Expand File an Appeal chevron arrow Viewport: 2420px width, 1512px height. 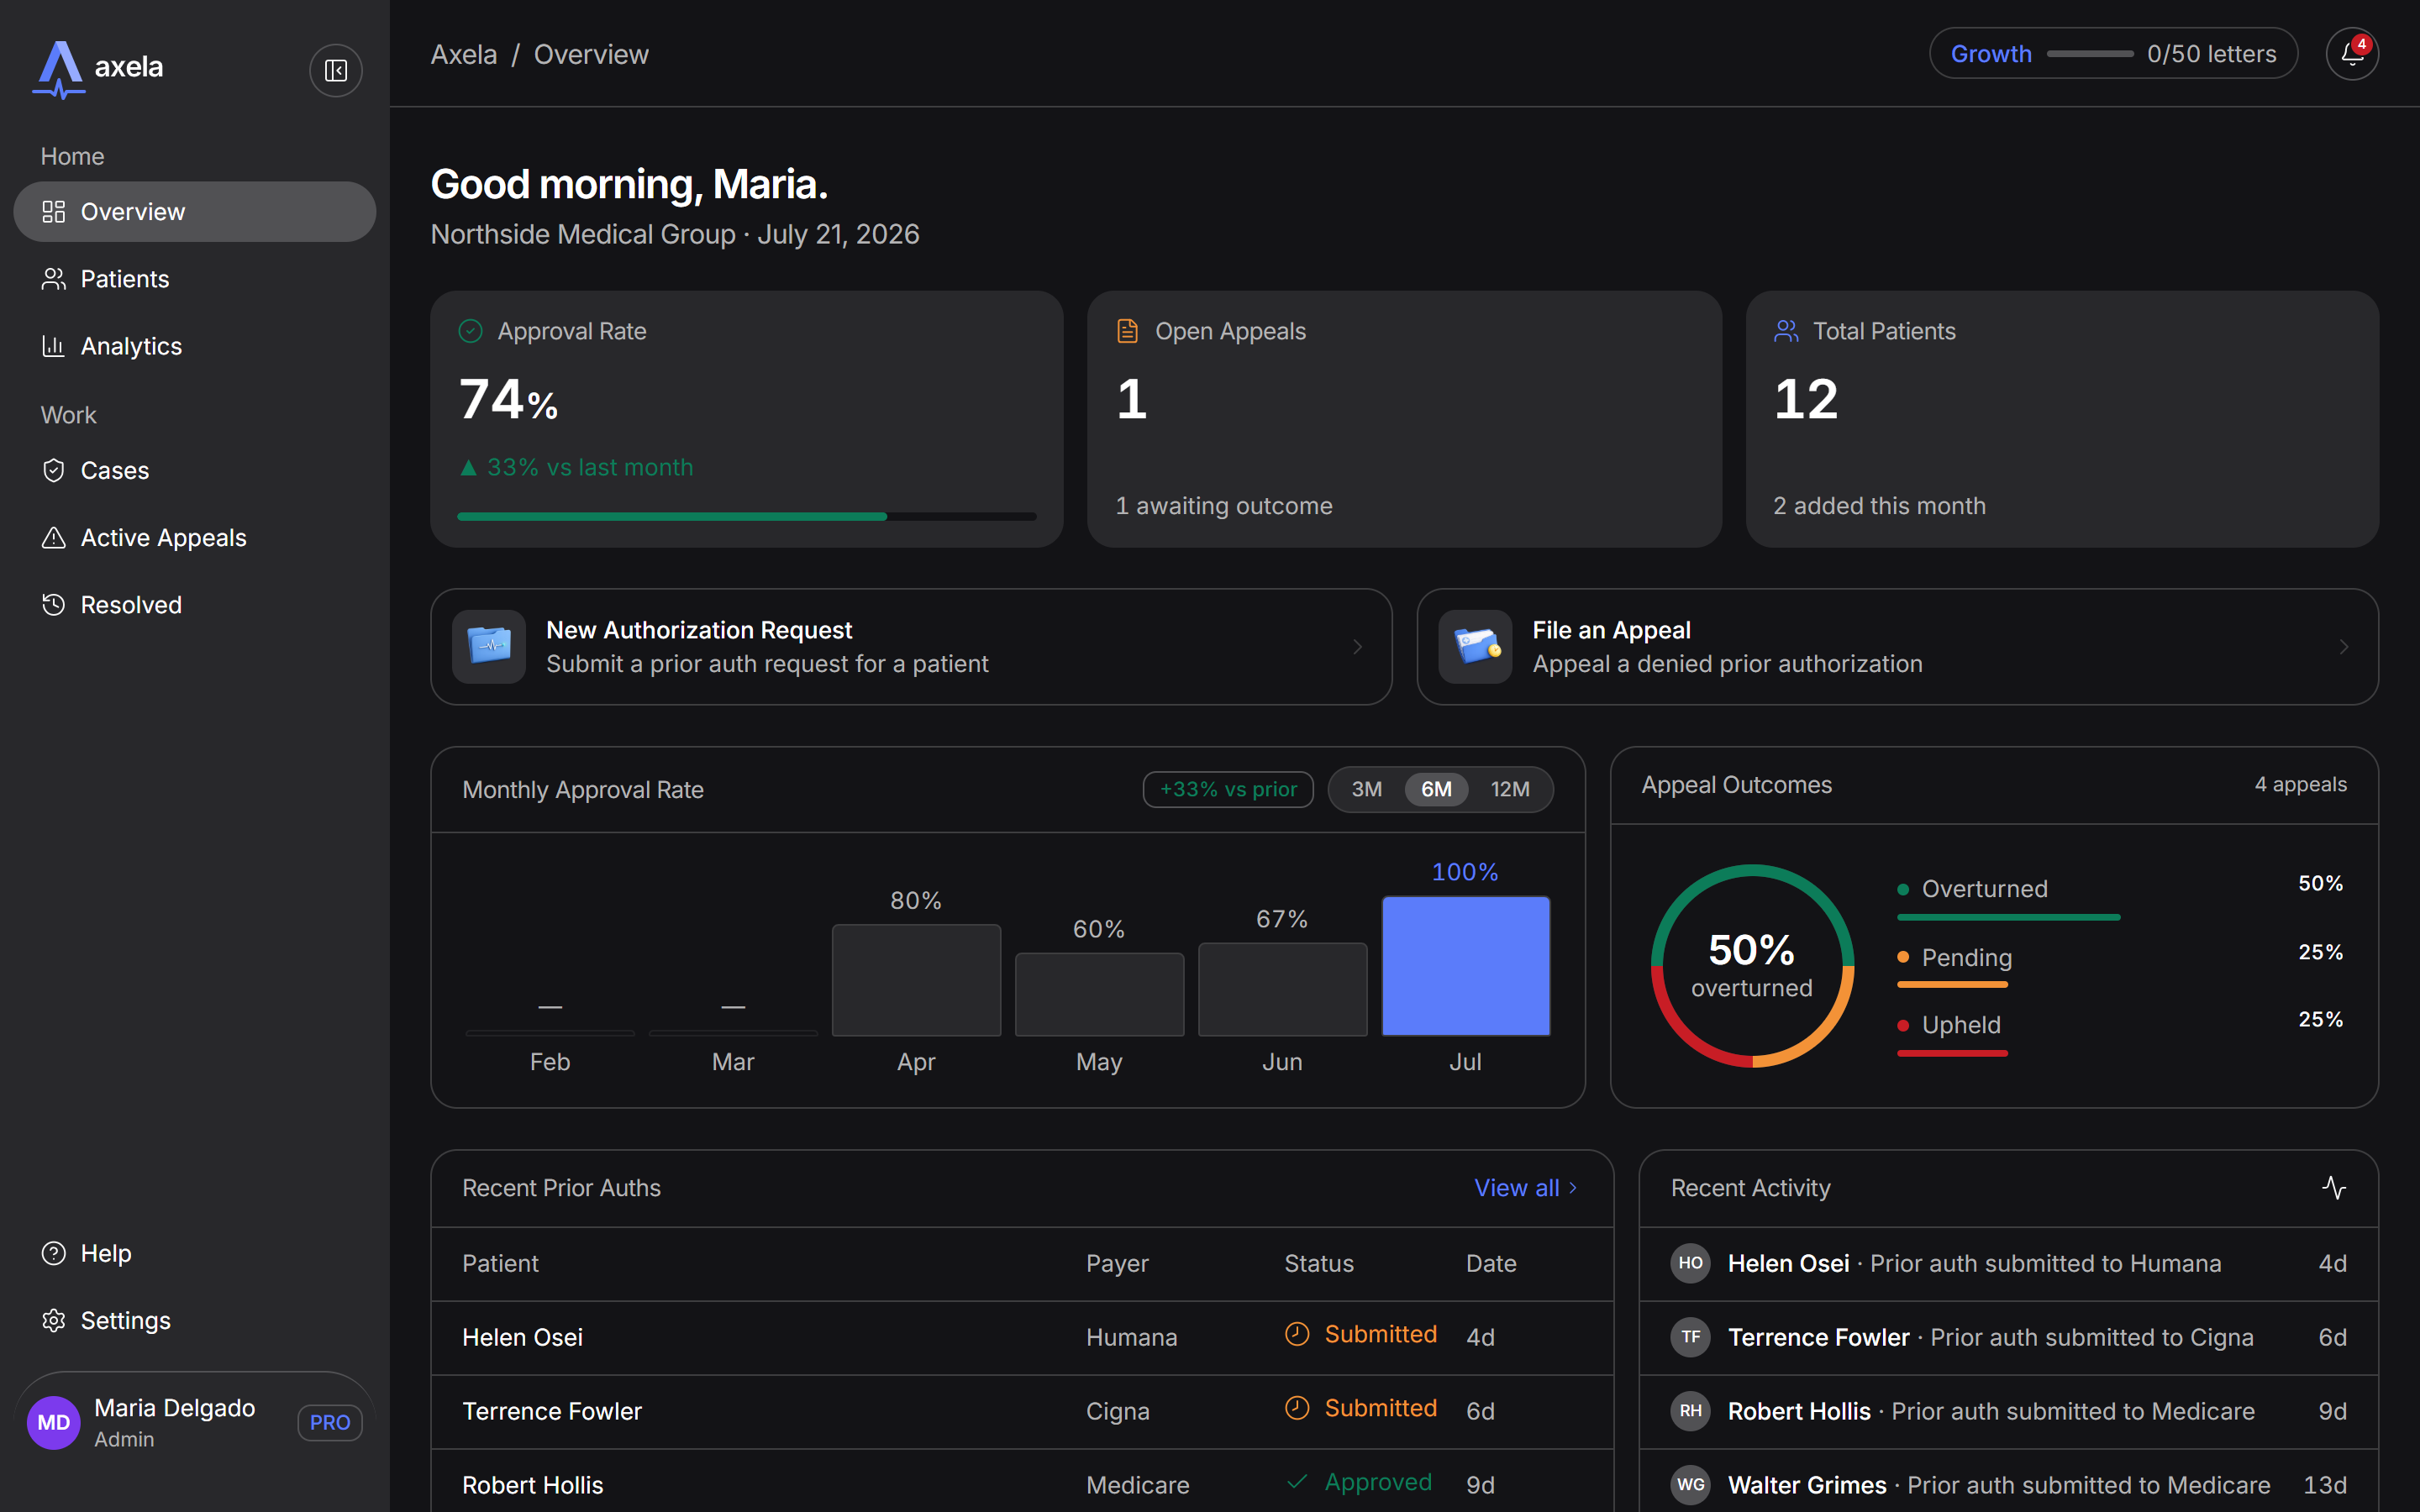pyautogui.click(x=2343, y=647)
